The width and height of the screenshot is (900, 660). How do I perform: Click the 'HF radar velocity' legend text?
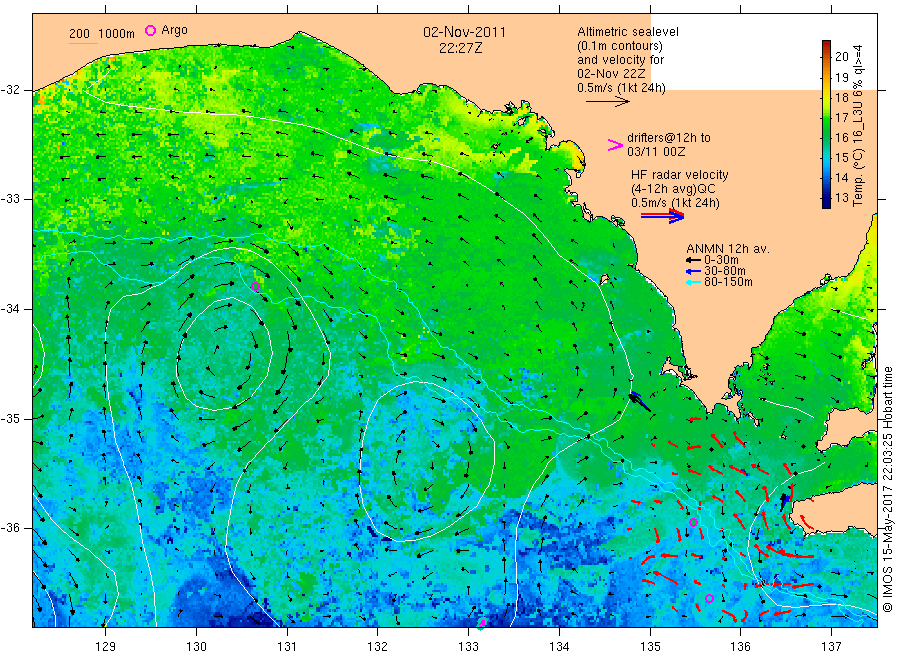[680, 174]
